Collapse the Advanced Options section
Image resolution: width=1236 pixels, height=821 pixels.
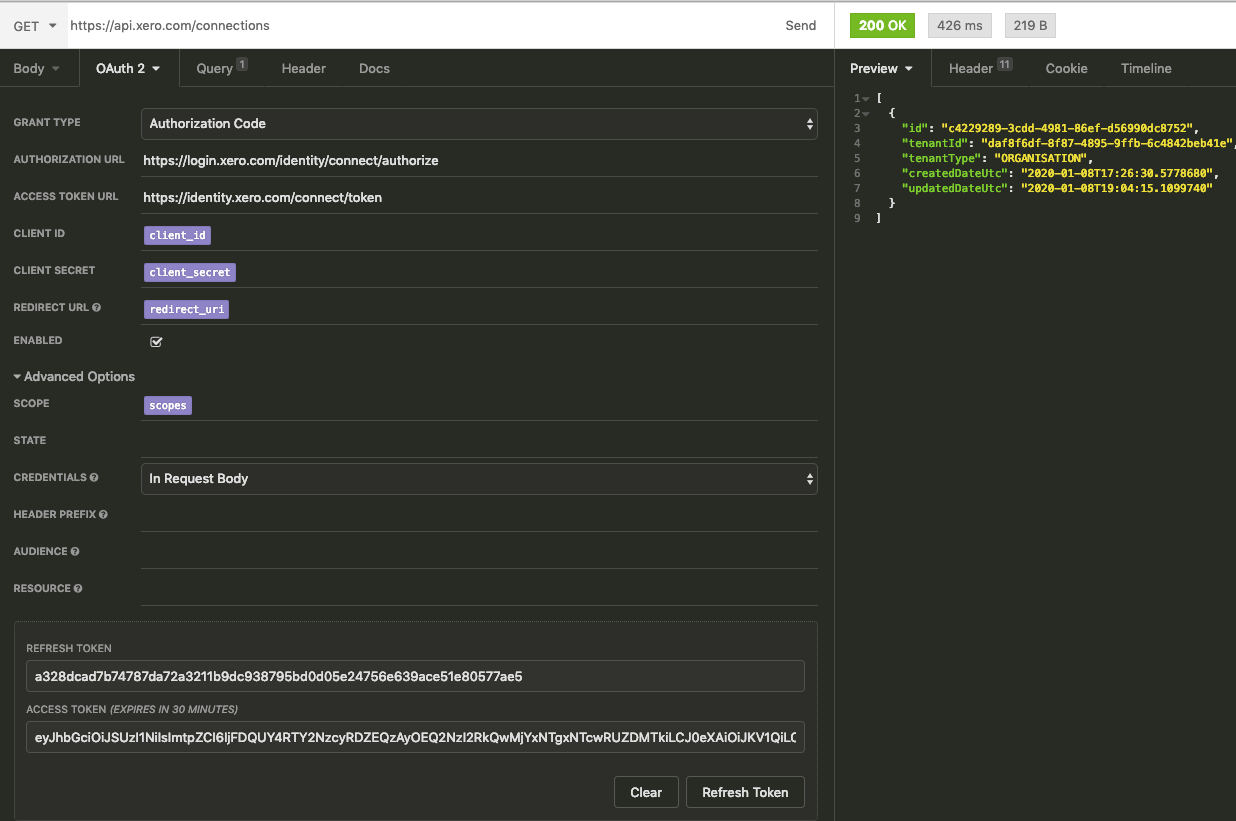pos(74,376)
